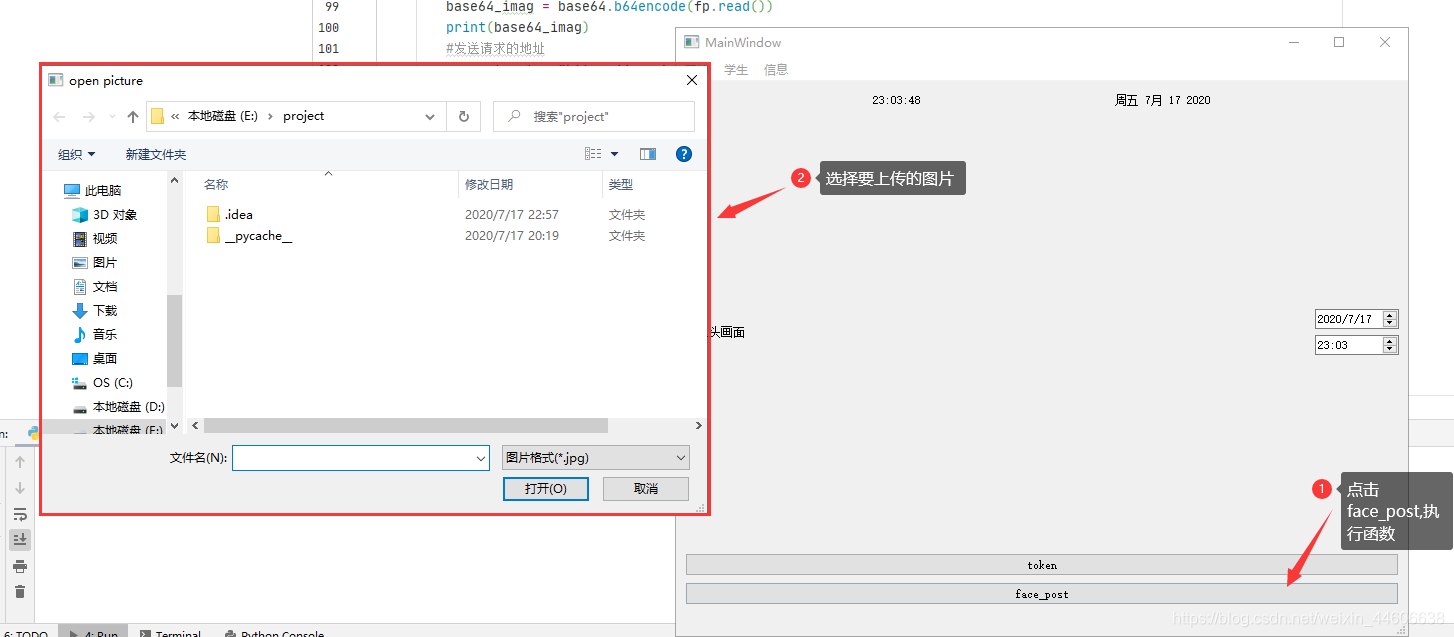Click file list horizontal scroll left arrow
The image size is (1454, 637).
[195, 425]
